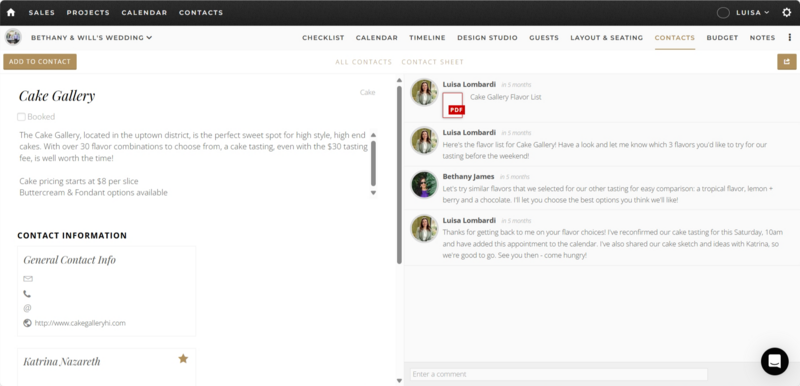This screenshot has height=386, width=800.
Task: Click the Bethany James commenter name
Action: 468,176
